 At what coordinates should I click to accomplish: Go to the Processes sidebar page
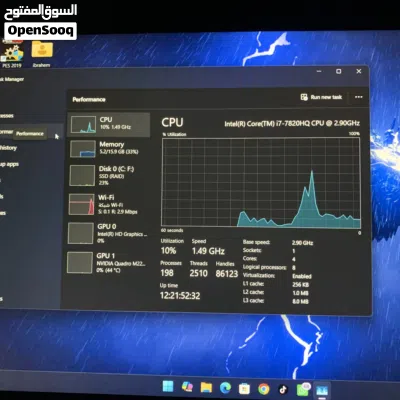(x=7, y=116)
